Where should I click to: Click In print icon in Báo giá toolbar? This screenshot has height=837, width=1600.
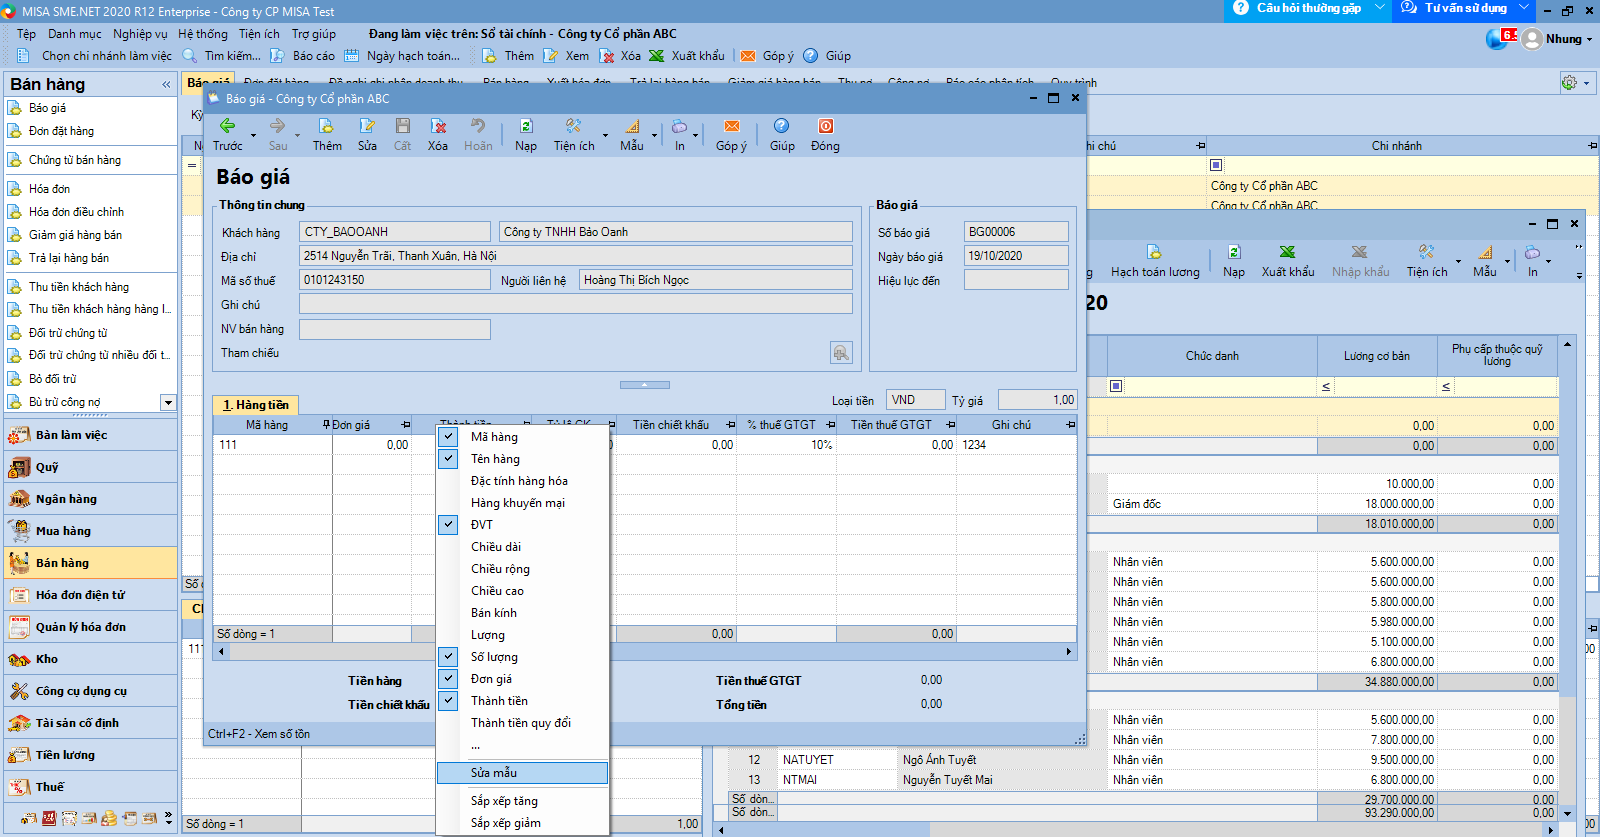pyautogui.click(x=679, y=126)
